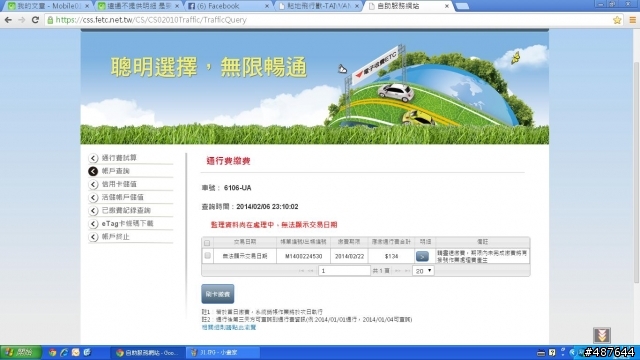This screenshot has height=360, width=640.
Task: Click the arrow icon beside eTag卡條碼下載
Action: pos(93,224)
